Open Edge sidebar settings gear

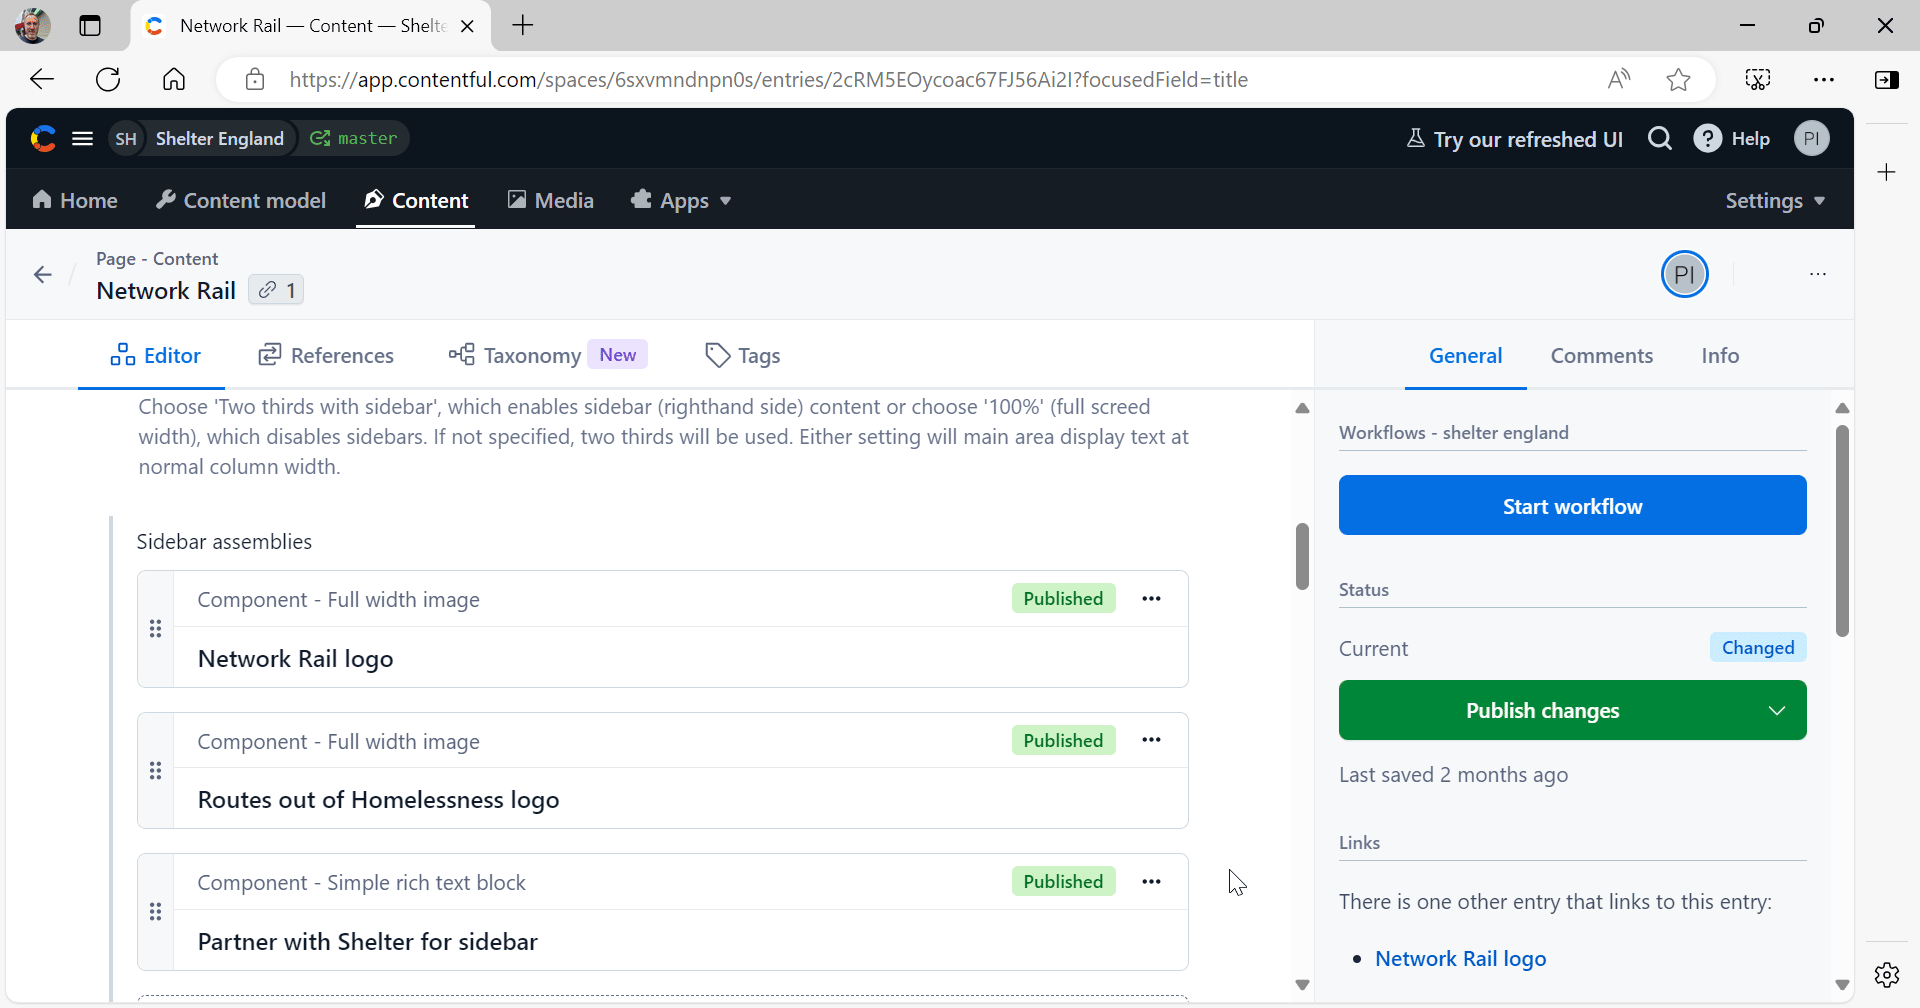click(x=1887, y=974)
